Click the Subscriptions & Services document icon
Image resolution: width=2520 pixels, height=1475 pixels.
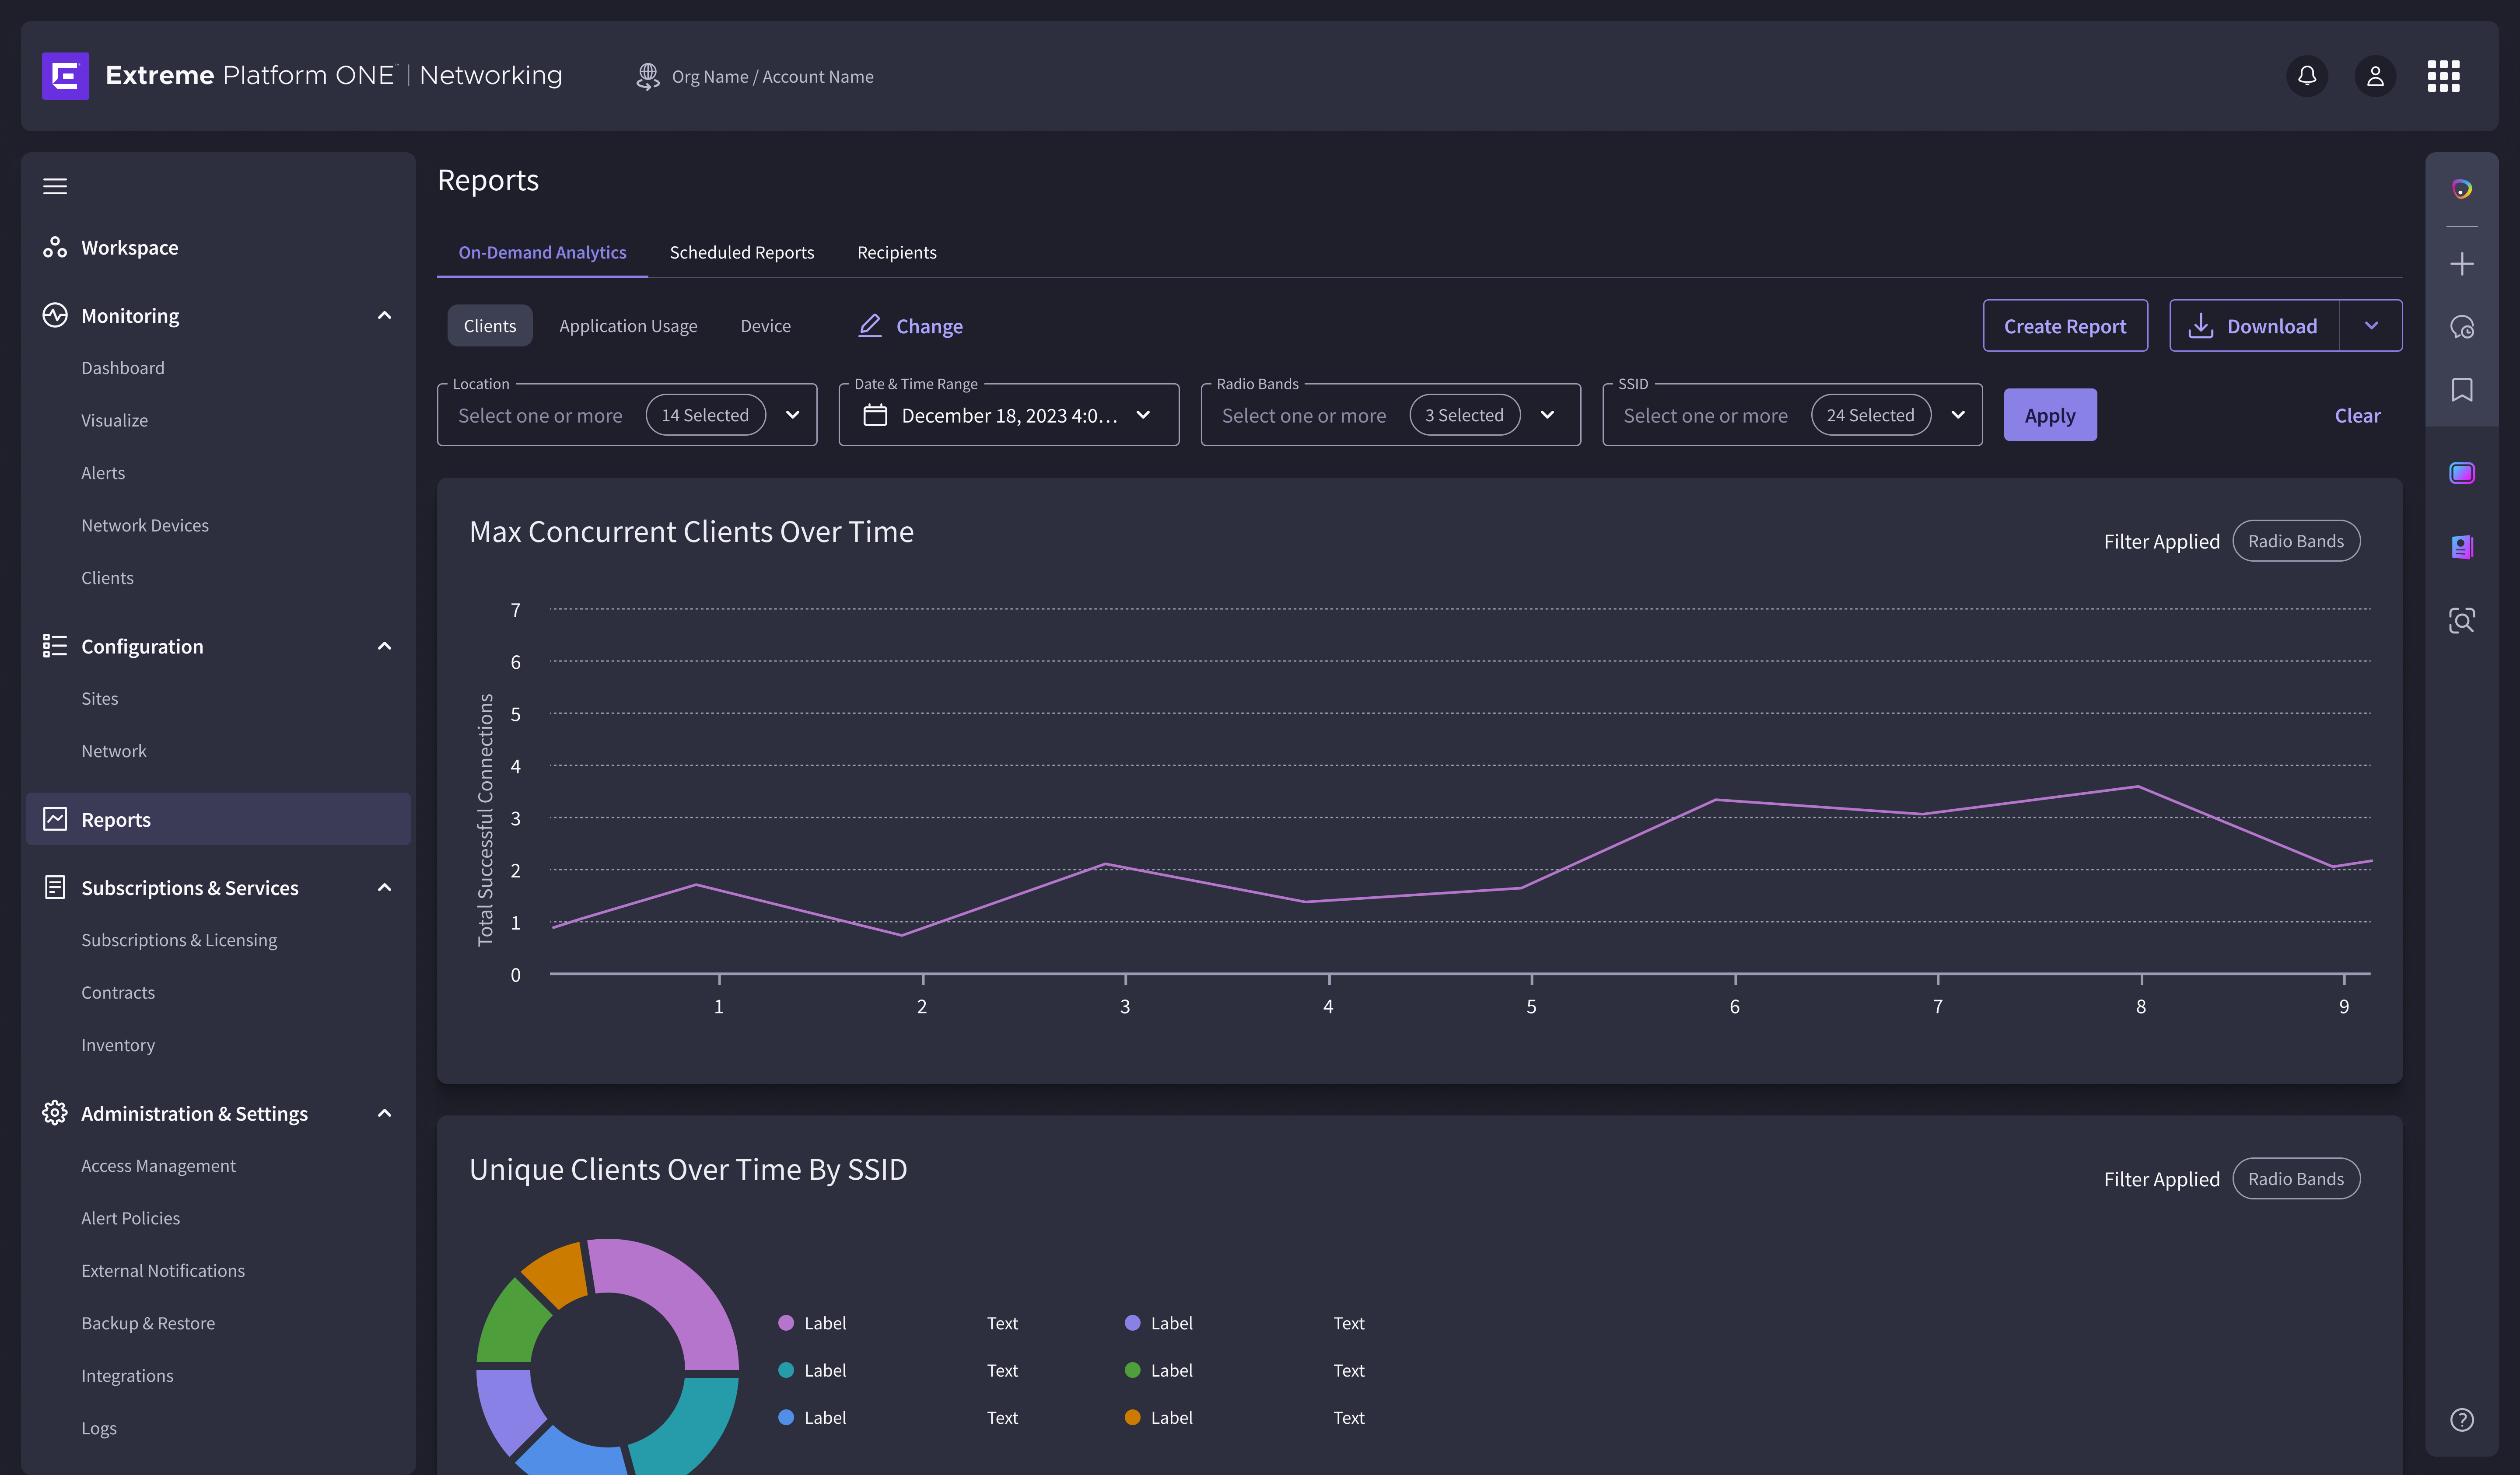click(55, 887)
